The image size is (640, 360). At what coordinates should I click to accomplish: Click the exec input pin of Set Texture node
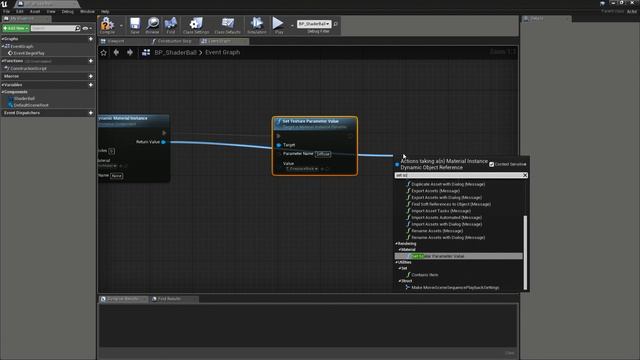[279, 136]
